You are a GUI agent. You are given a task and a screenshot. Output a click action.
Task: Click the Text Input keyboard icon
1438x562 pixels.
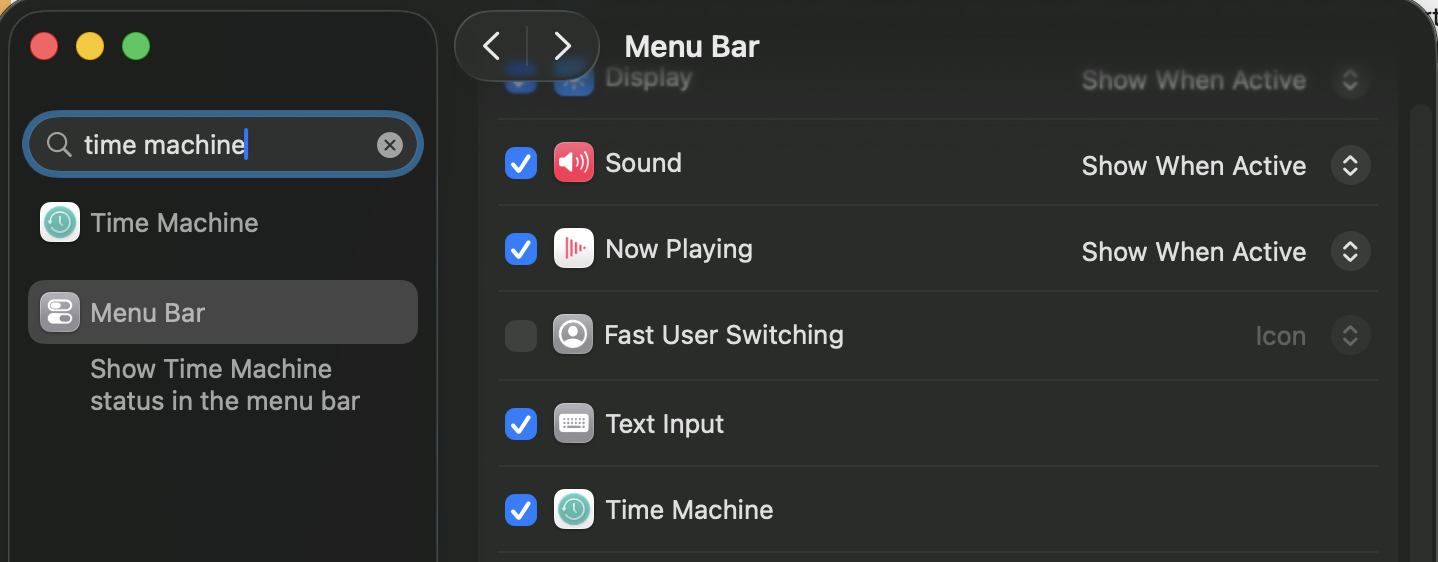click(x=573, y=423)
